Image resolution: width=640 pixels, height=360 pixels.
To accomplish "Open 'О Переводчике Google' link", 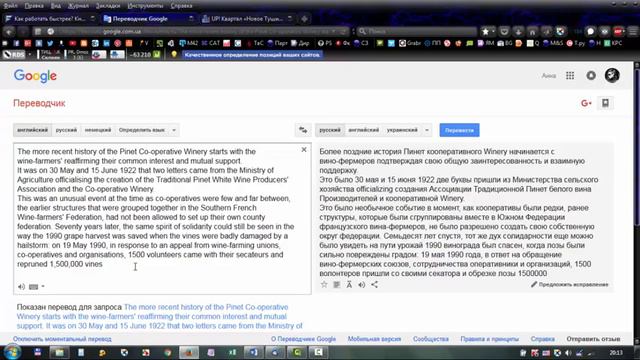I will point(303,339).
